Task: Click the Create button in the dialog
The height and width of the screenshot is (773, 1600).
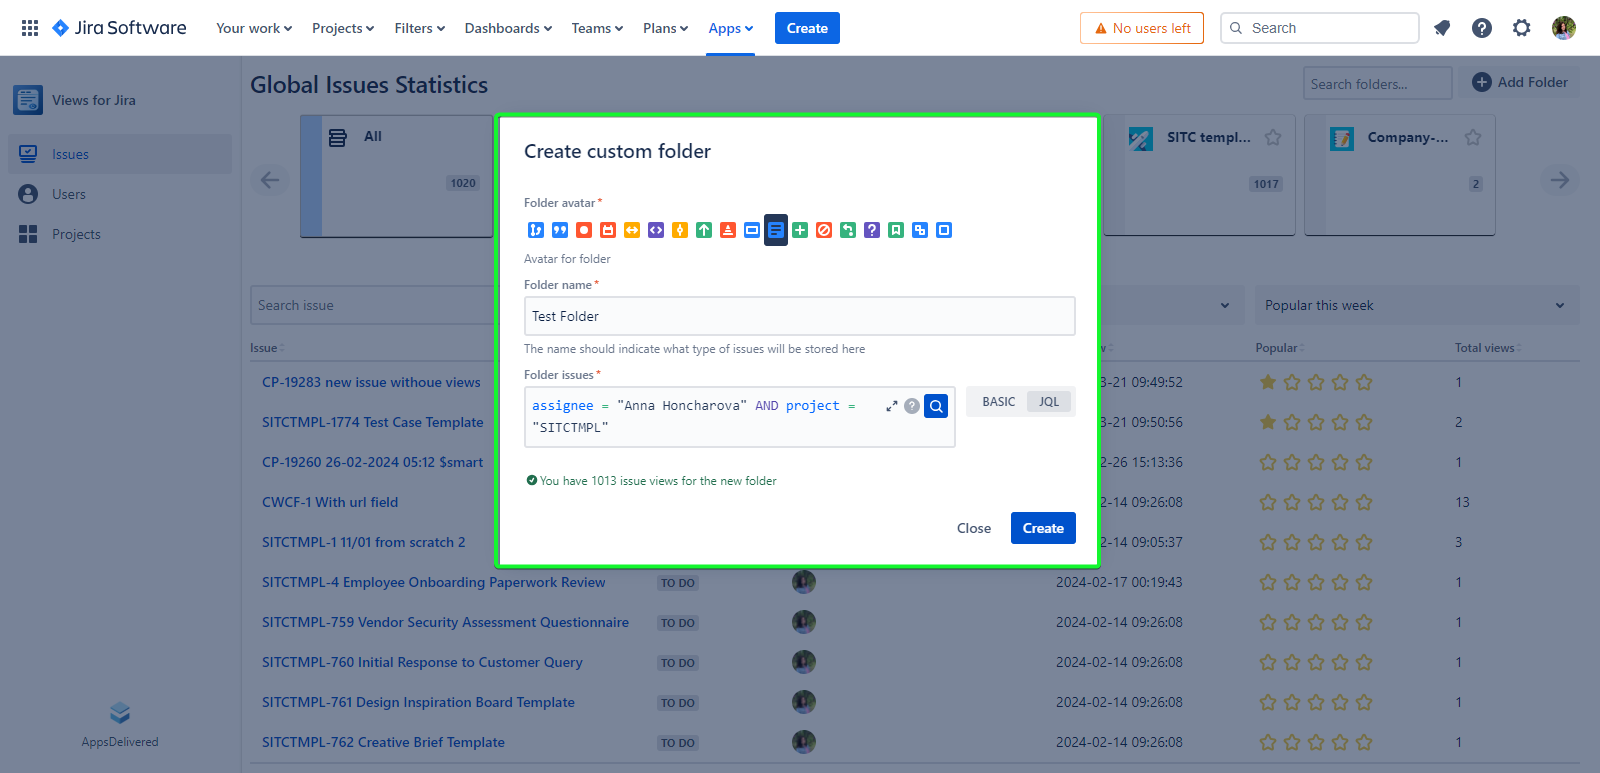Action: click(1043, 528)
